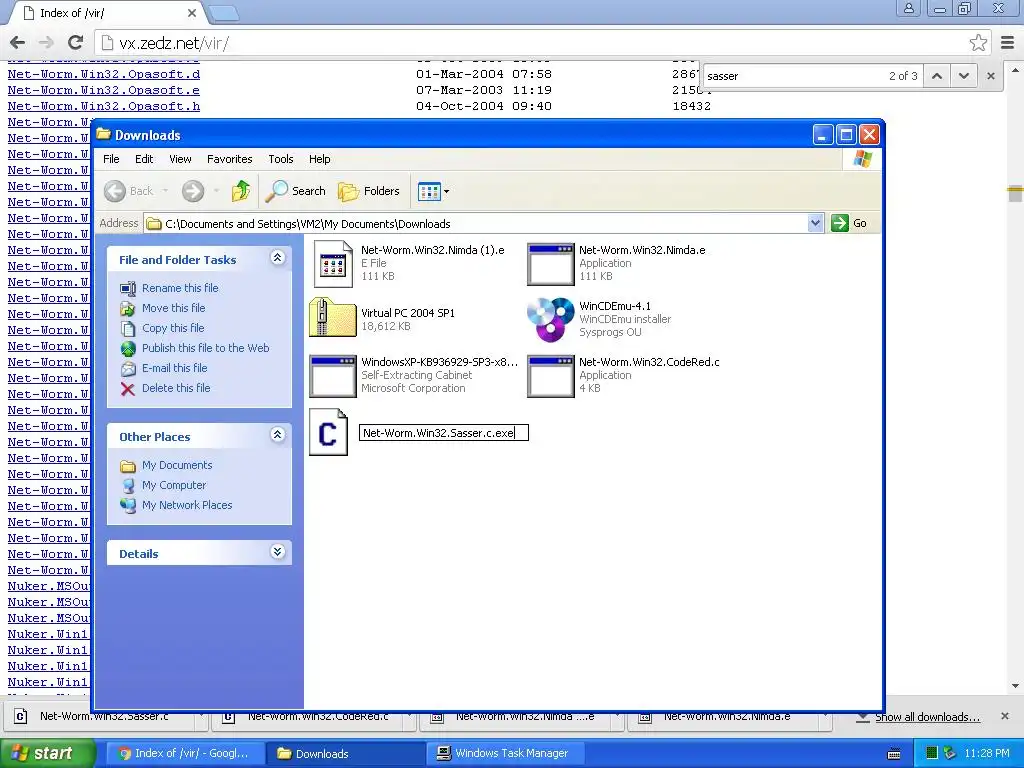The width and height of the screenshot is (1024, 768).
Task: Click Rename this file
Action: [180, 288]
